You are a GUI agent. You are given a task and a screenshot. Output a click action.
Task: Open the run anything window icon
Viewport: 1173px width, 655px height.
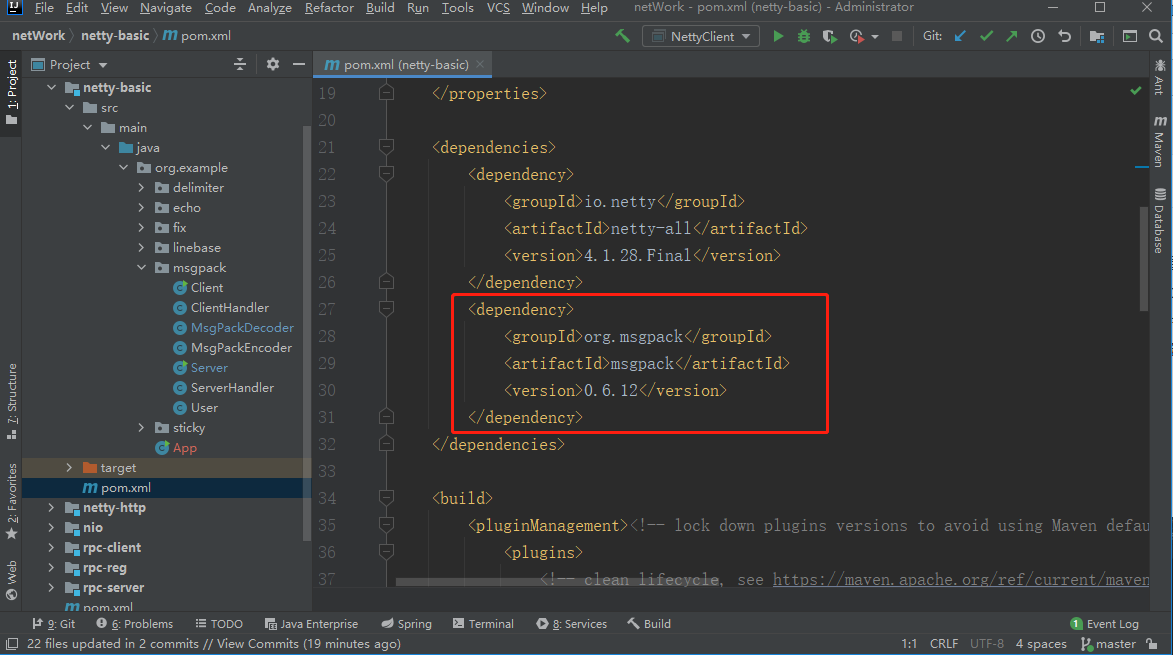pos(1130,36)
